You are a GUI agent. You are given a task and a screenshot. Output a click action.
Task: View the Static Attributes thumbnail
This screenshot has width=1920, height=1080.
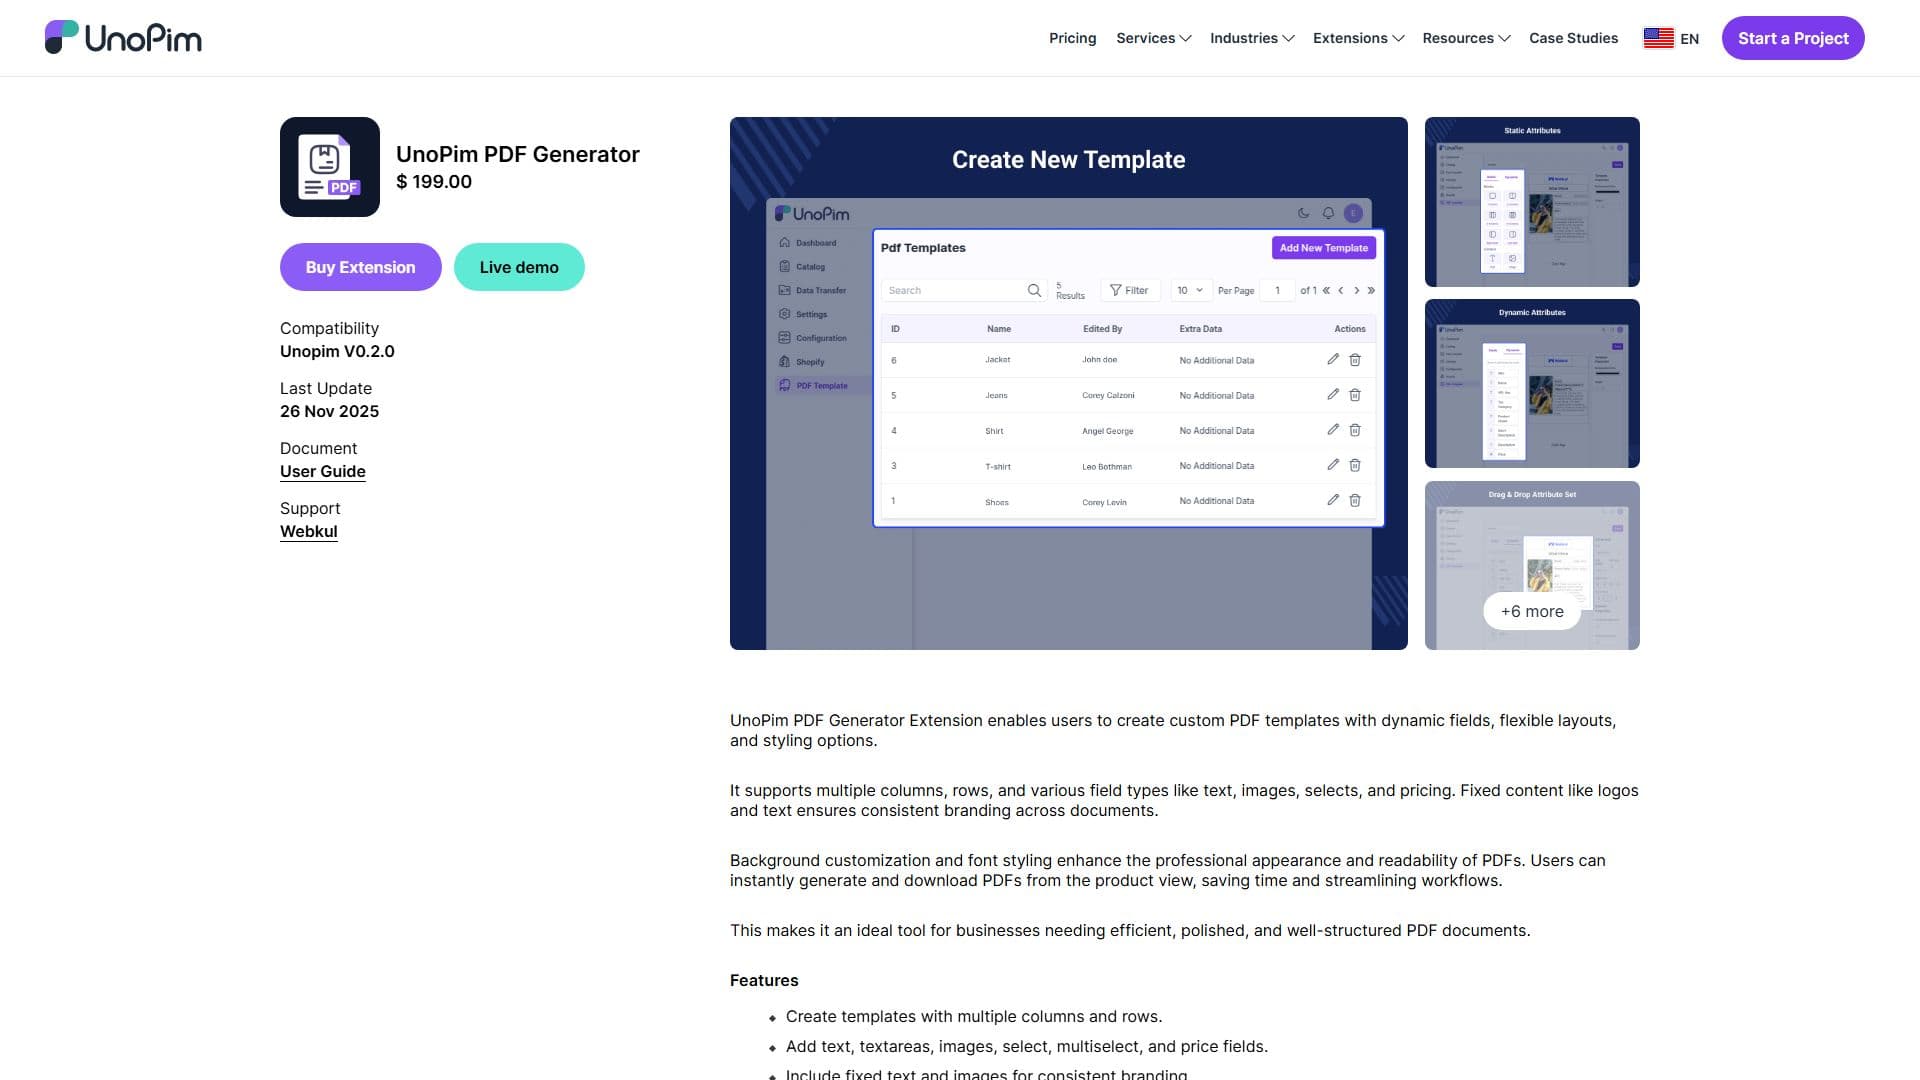[1531, 202]
